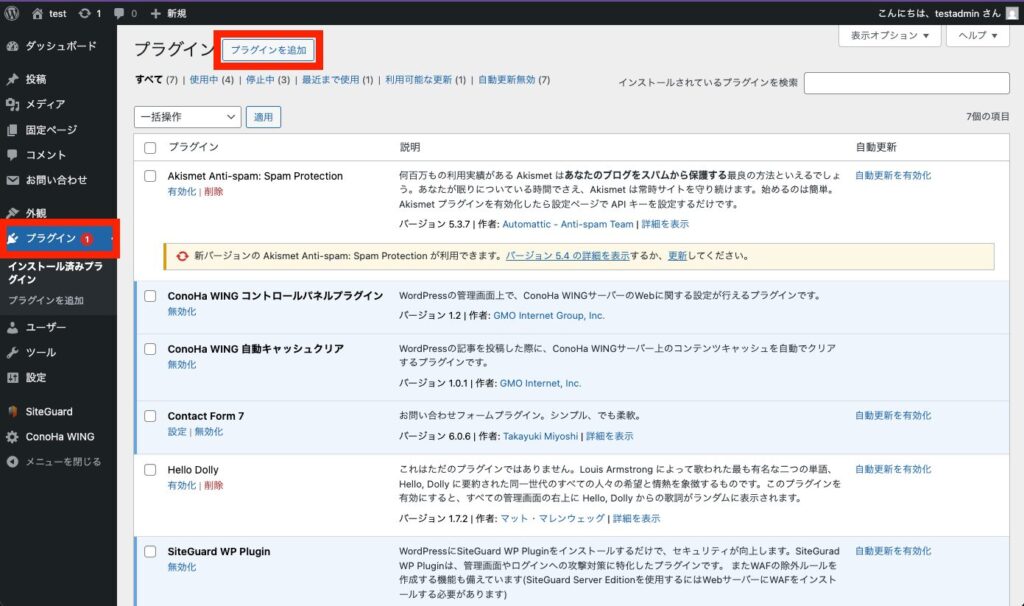Click the 固定ページ page icon
The width and height of the screenshot is (1024, 606).
tap(12, 130)
